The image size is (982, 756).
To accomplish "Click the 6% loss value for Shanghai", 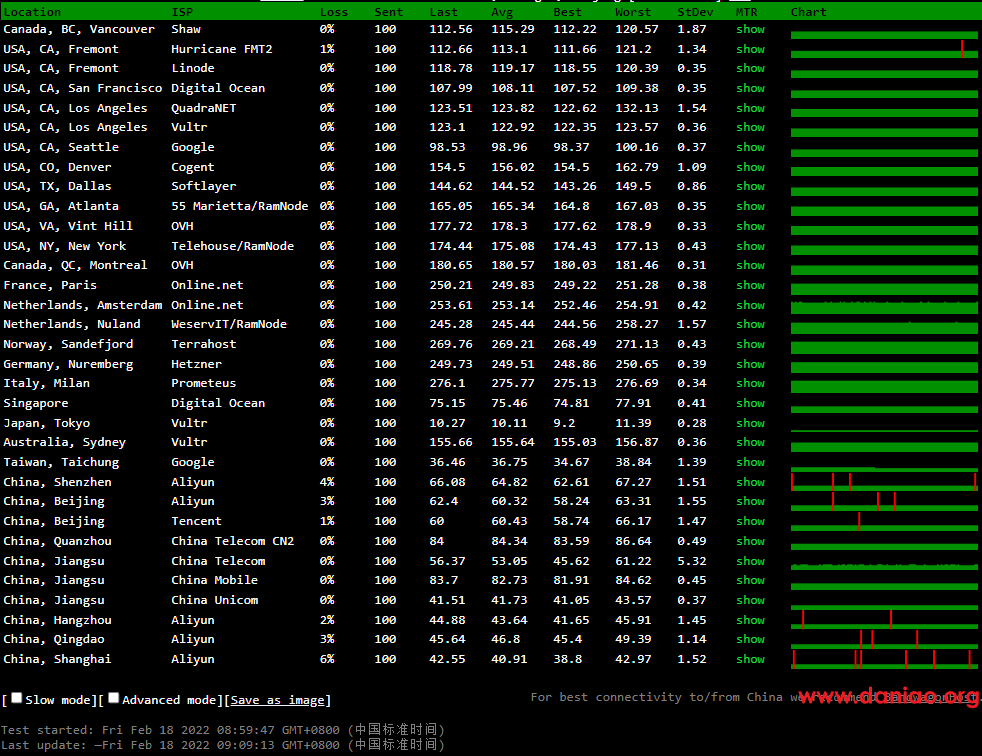I will click(326, 659).
